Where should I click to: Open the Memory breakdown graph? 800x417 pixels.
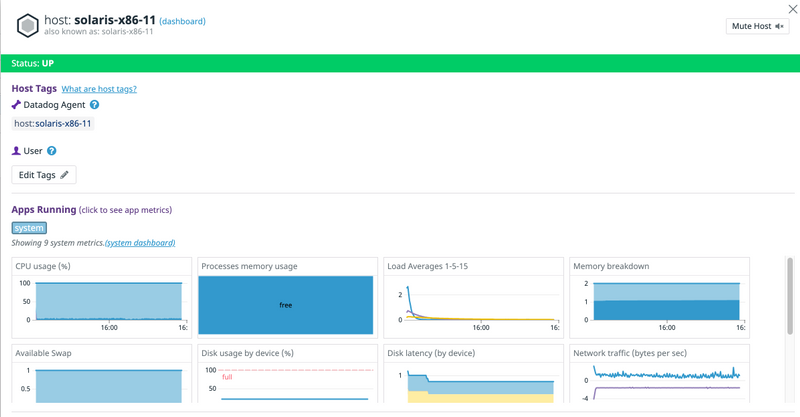point(659,298)
